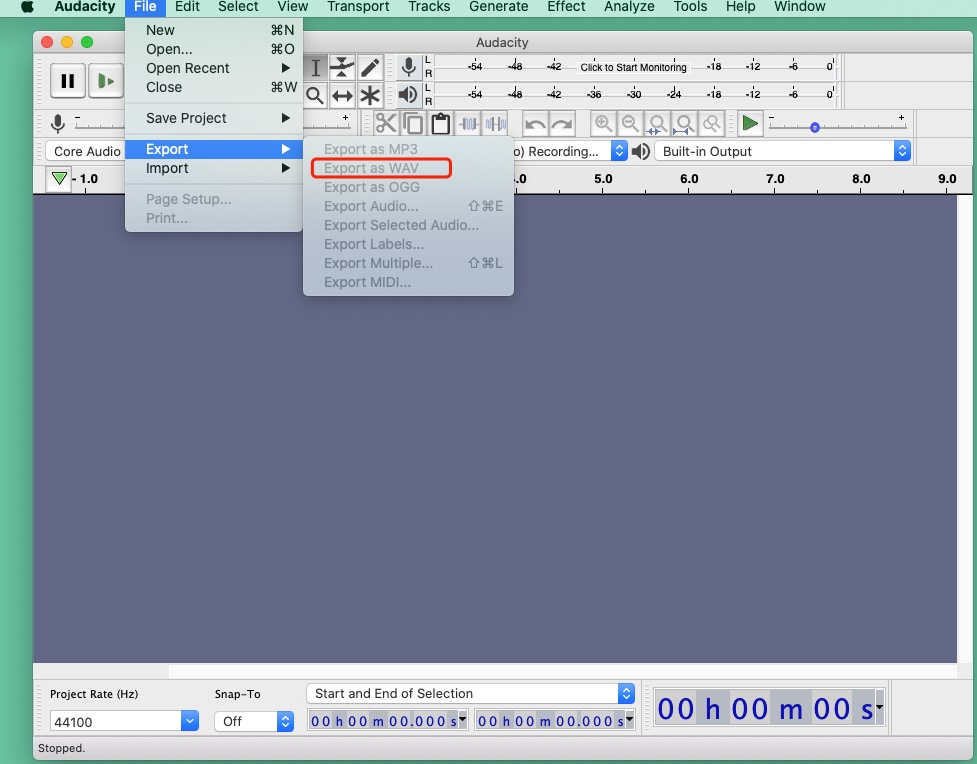
Task: Adjust the playback speed slider handle
Action: click(814, 127)
